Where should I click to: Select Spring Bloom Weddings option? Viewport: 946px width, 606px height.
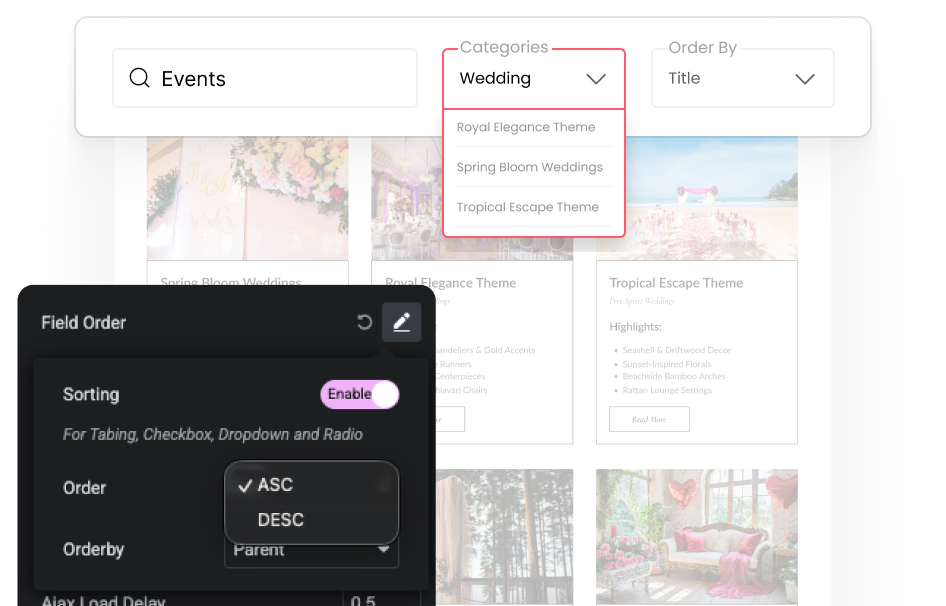[530, 167]
